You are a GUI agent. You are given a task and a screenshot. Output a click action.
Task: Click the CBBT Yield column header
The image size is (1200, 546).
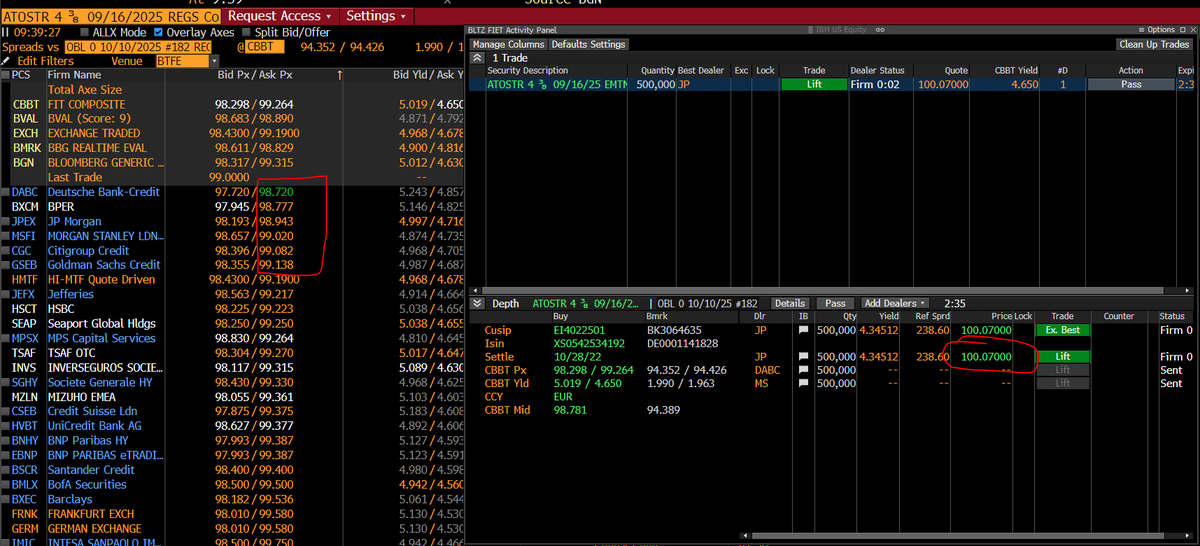(x=1015, y=71)
